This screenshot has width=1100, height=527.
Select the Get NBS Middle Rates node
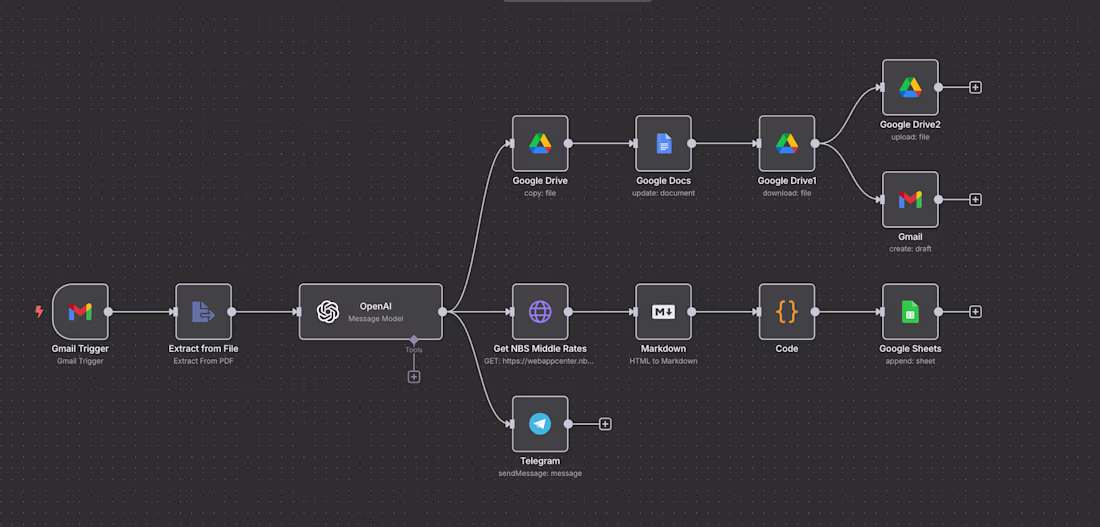tap(540, 312)
